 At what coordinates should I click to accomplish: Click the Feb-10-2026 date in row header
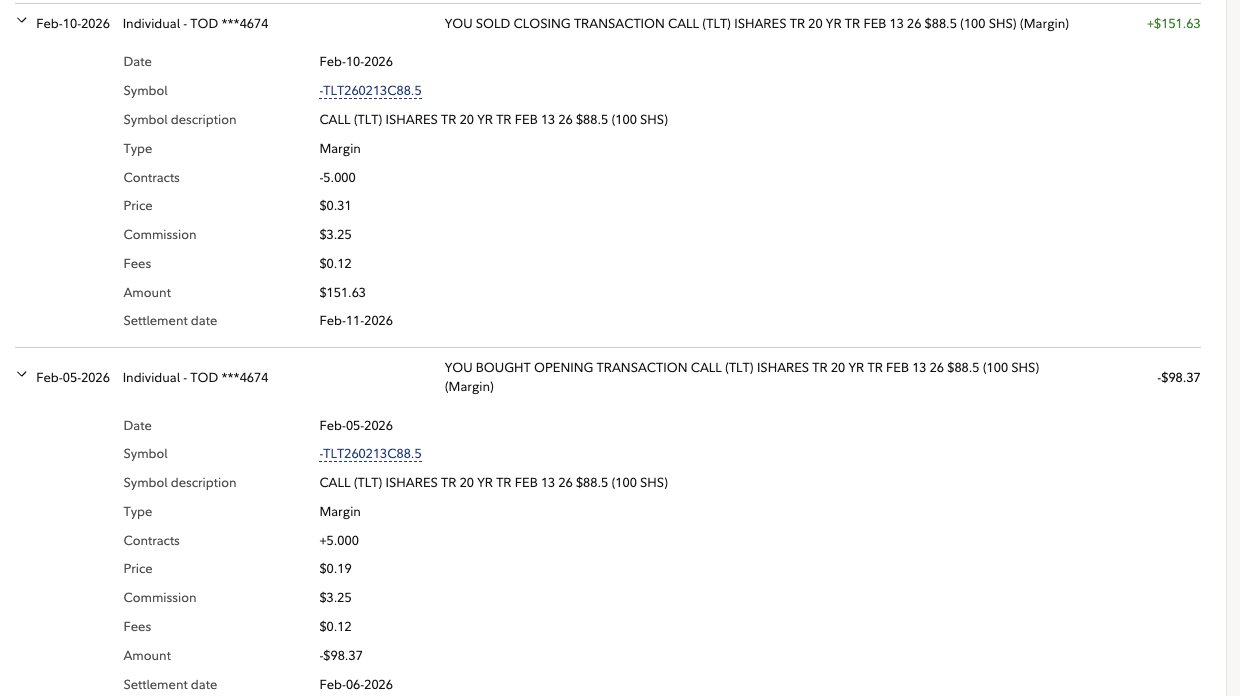tap(73, 24)
